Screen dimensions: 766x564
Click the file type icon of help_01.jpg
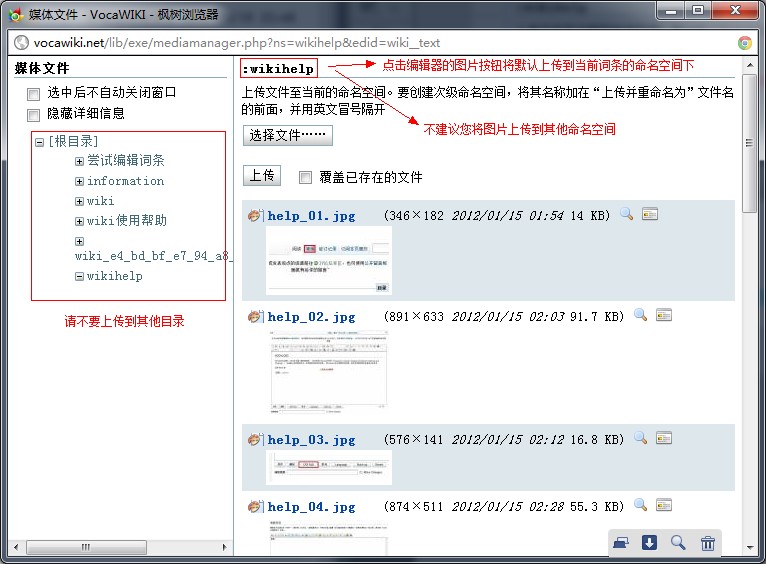tap(255, 215)
